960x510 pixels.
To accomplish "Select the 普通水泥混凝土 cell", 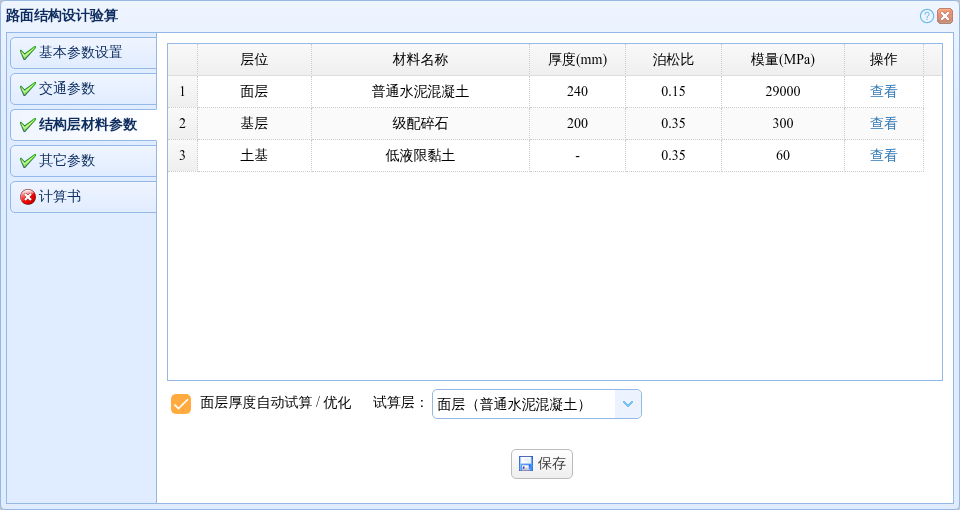I will pos(420,92).
